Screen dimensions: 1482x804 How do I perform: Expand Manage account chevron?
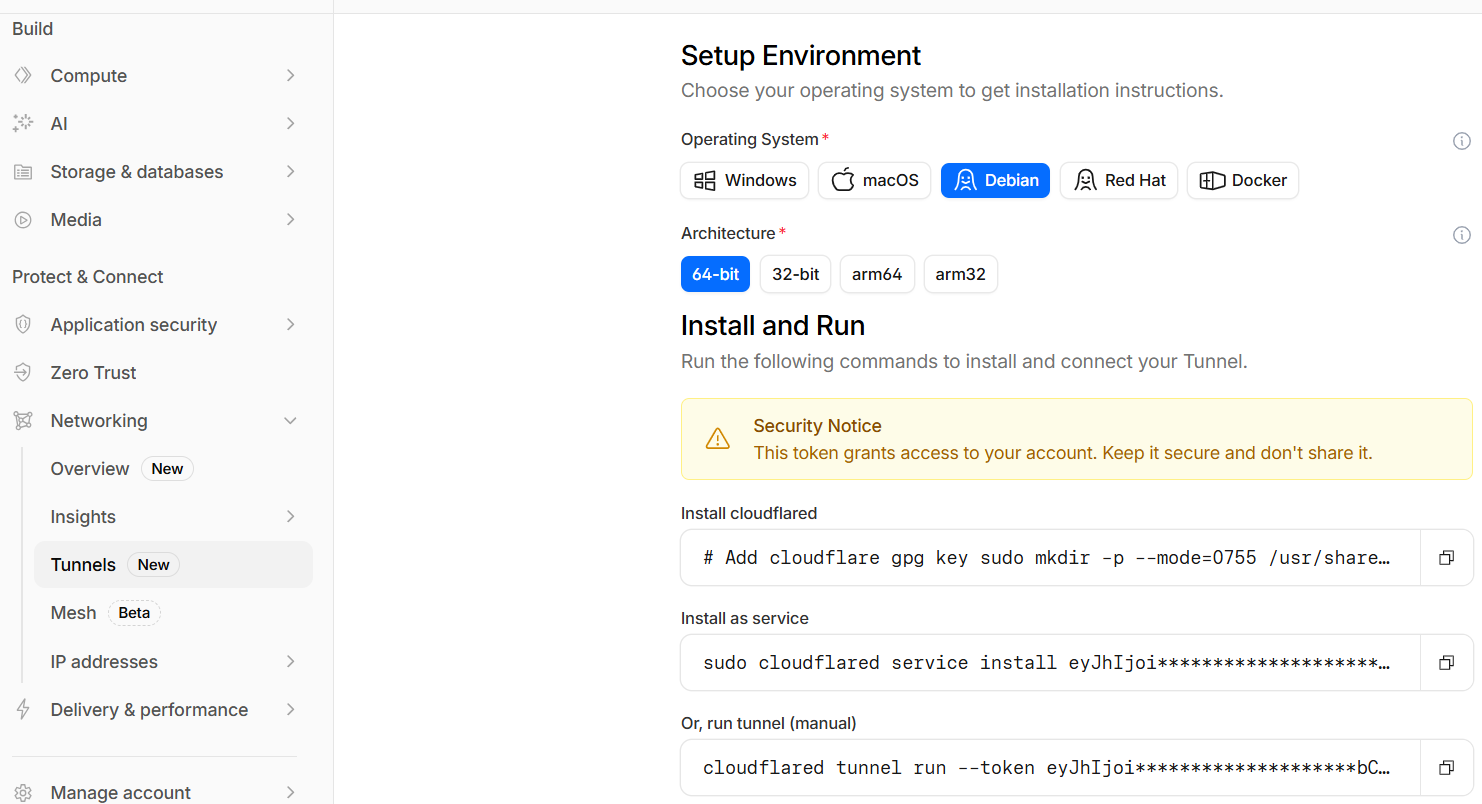pos(290,793)
